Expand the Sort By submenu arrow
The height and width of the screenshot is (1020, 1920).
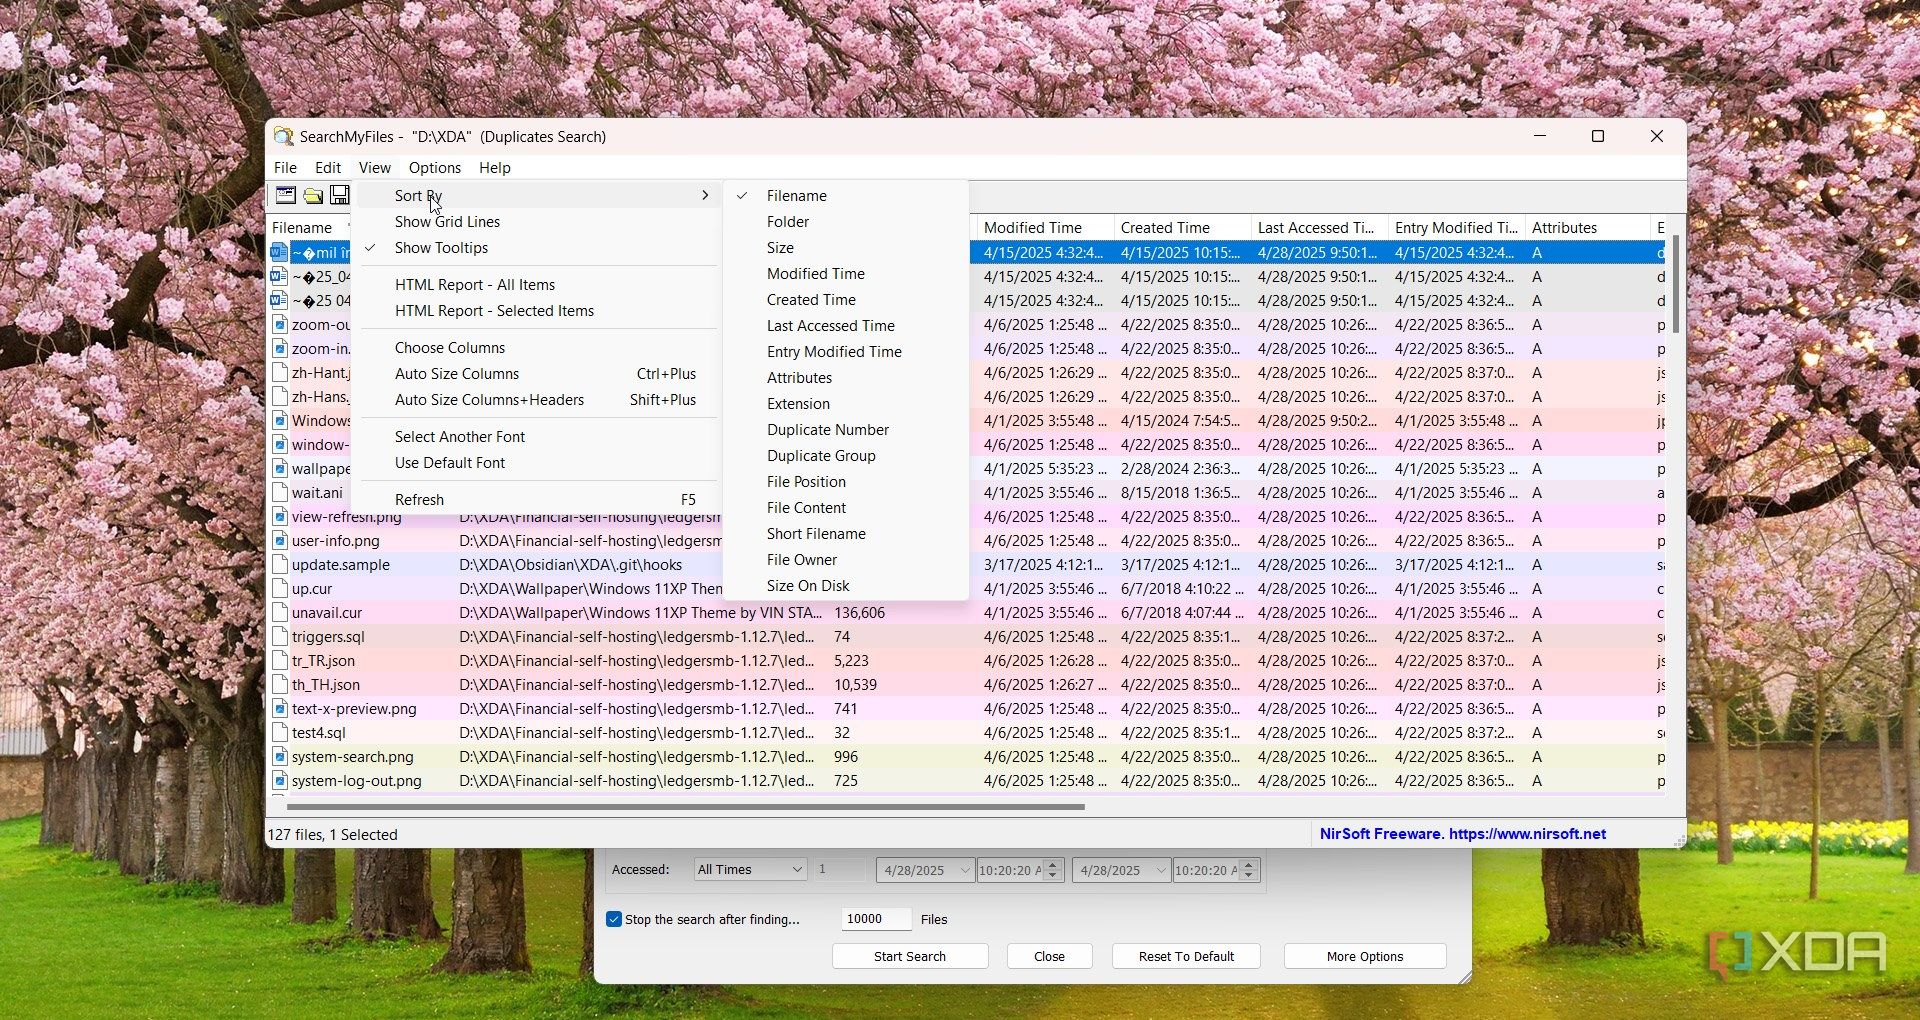pos(705,196)
